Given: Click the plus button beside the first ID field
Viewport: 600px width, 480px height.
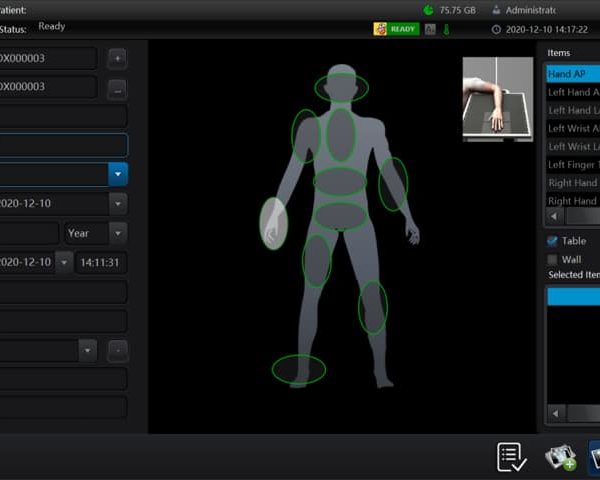Looking at the screenshot, I should [118, 58].
